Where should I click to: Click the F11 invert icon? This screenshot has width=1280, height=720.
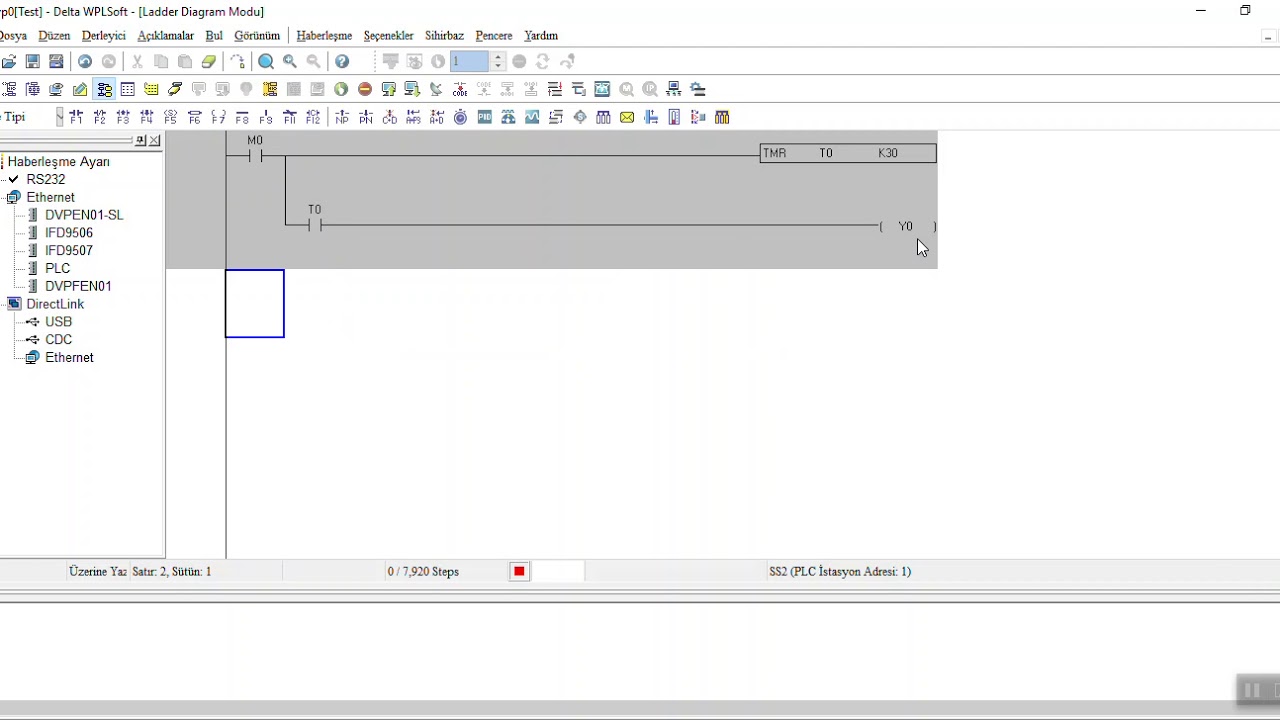(290, 117)
